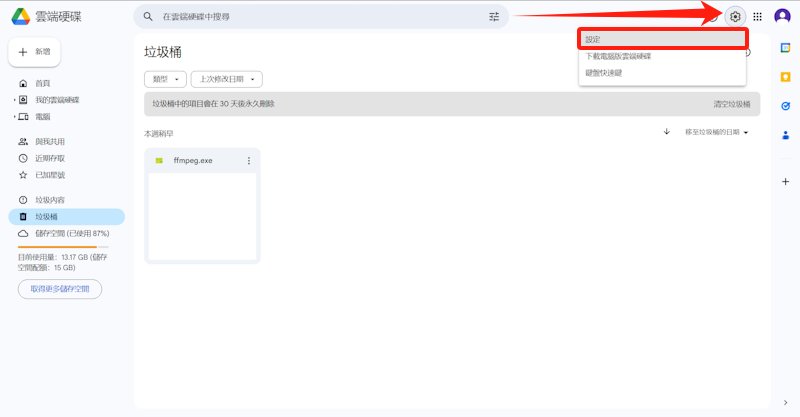Image resolution: width=800 pixels, height=417 pixels.
Task: Open the 移至垃圾桶的日期 sort dropdown
Action: pos(716,132)
